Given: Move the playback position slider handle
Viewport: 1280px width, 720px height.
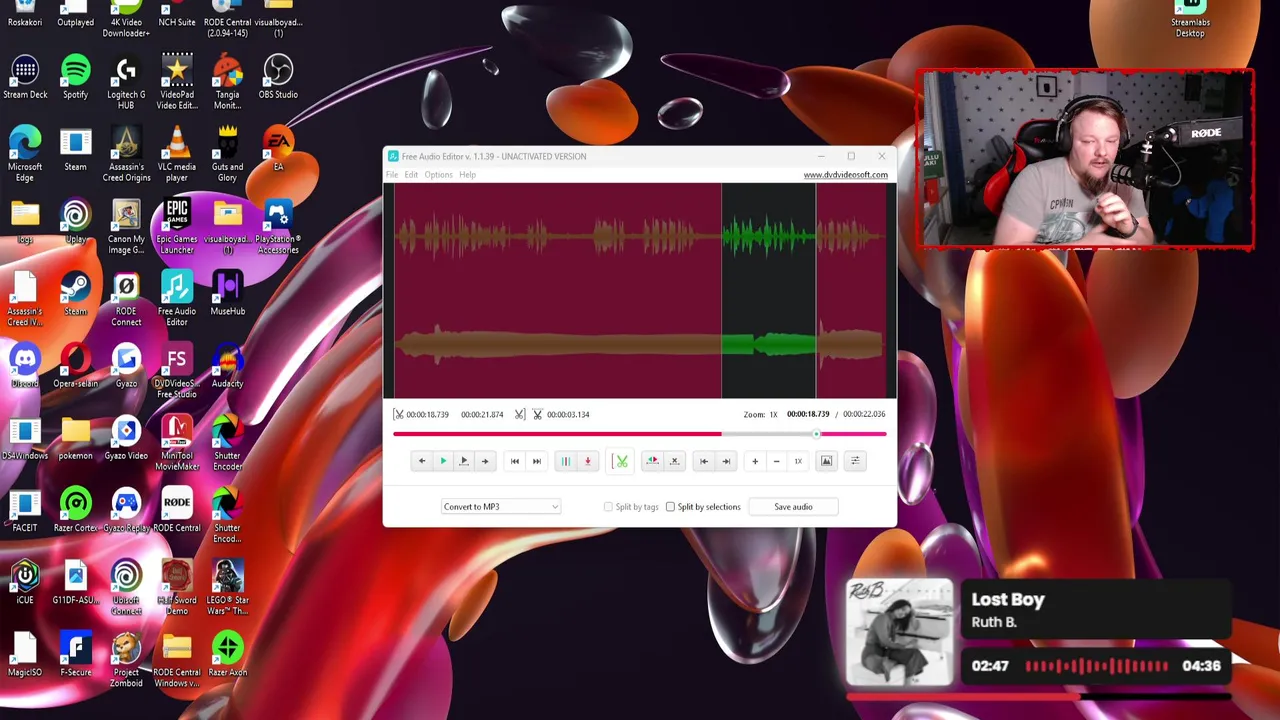Looking at the screenshot, I should pyautogui.click(x=816, y=434).
